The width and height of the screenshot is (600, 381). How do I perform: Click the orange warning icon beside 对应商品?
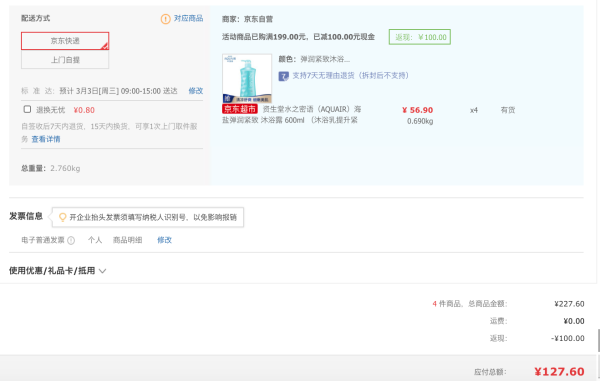coord(165,19)
